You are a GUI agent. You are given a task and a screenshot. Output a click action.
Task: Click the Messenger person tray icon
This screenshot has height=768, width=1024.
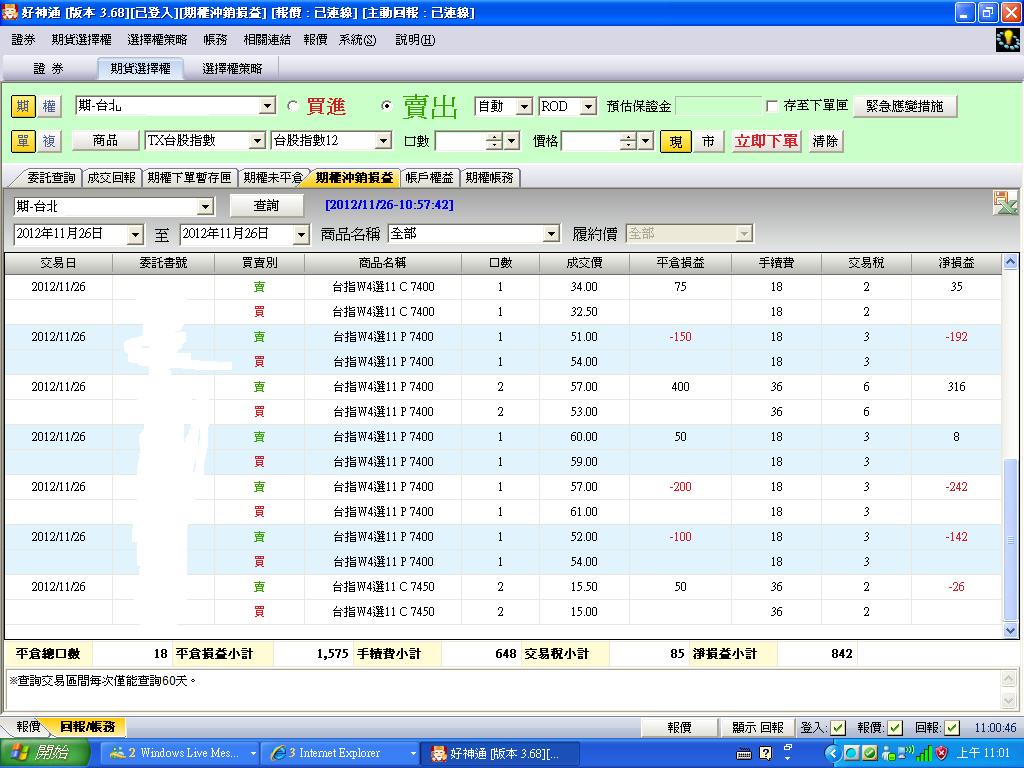pos(888,754)
